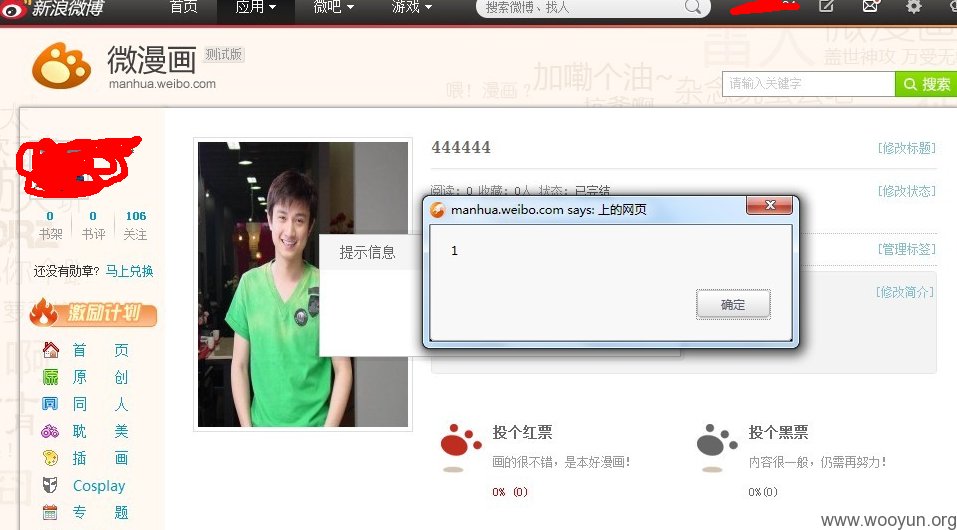Click the compose post pencil icon
957x530 pixels.
click(x=826, y=6)
